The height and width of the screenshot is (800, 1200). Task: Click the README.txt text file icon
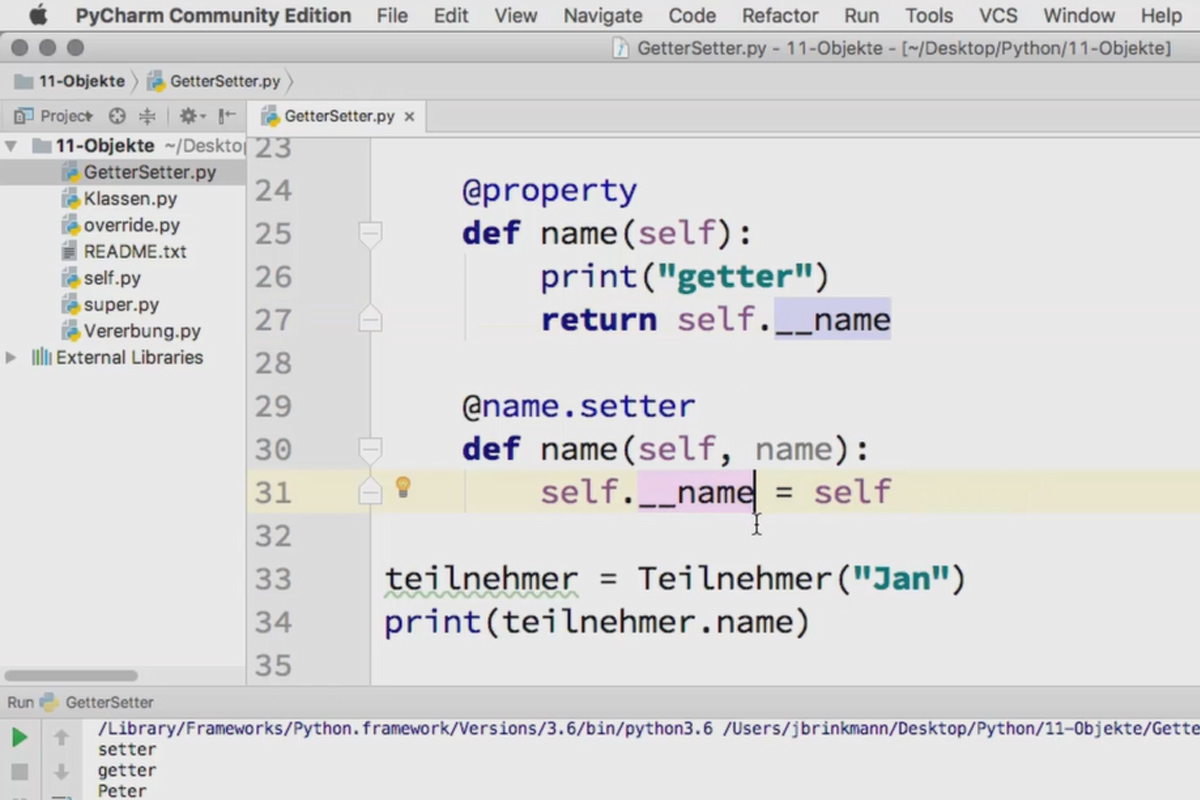click(71, 252)
